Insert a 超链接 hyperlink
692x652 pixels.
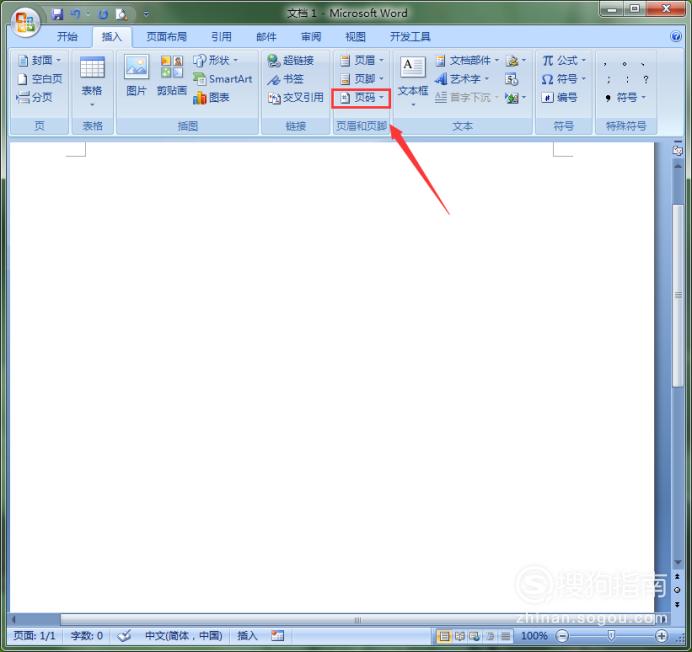[x=290, y=60]
